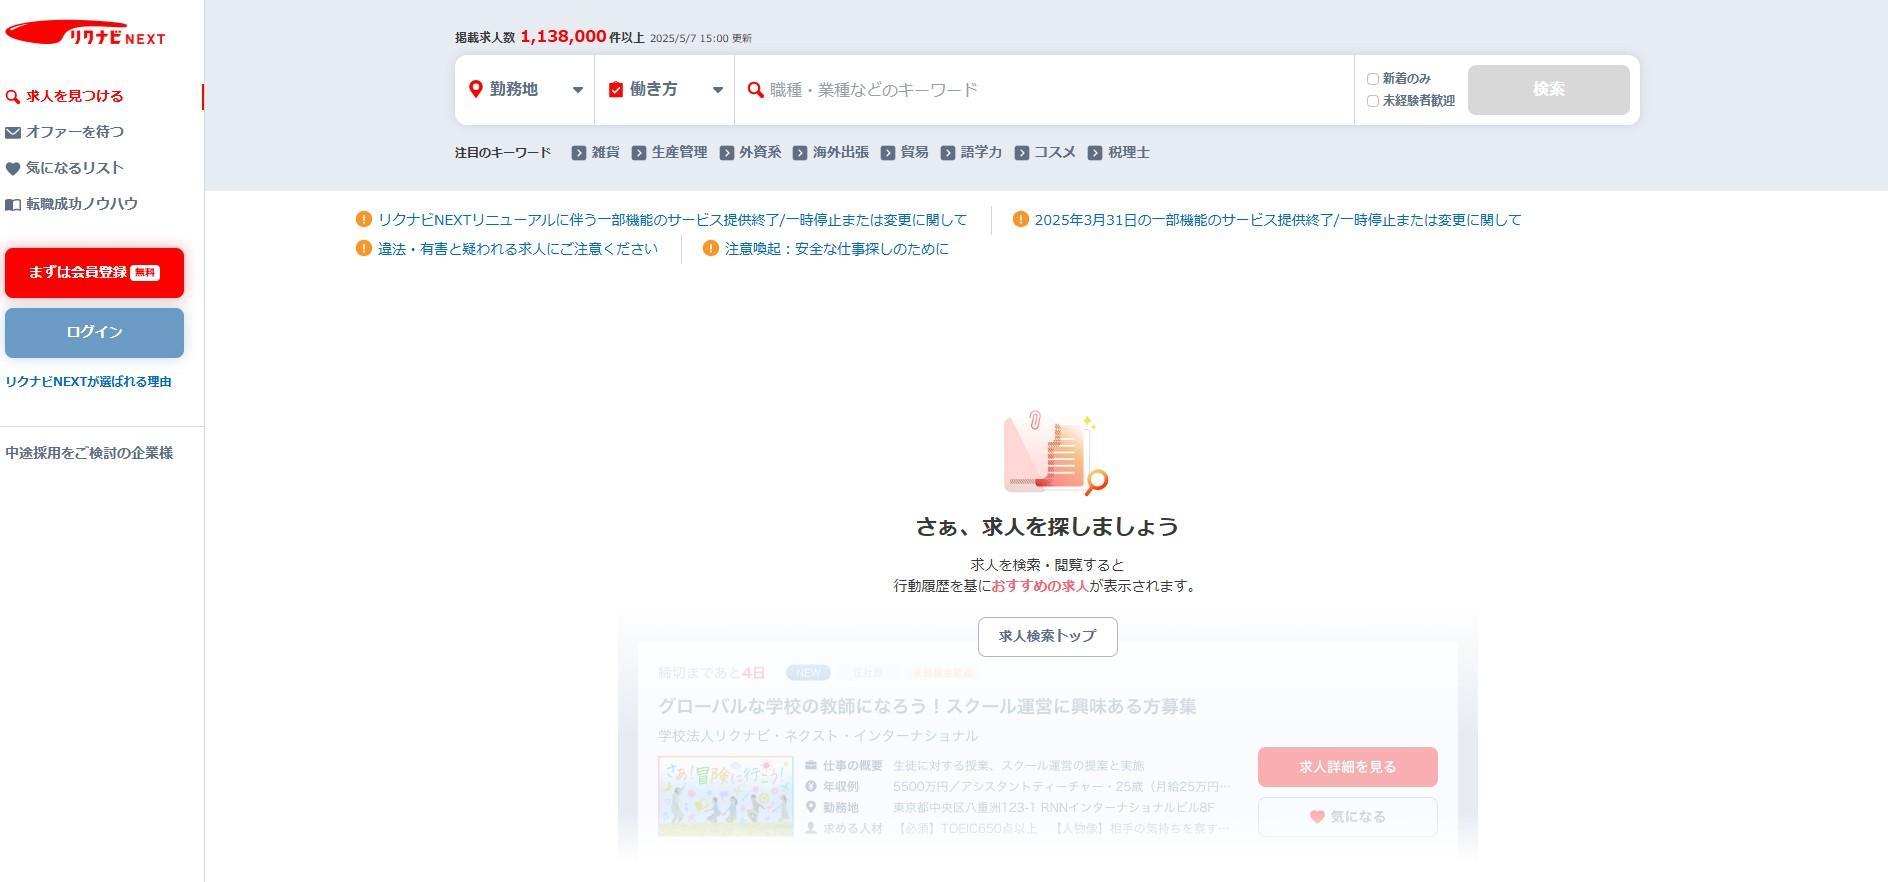The image size is (1888, 882).
Task: Click the warning icon beside 違法・有害 notice
Action: (364, 248)
